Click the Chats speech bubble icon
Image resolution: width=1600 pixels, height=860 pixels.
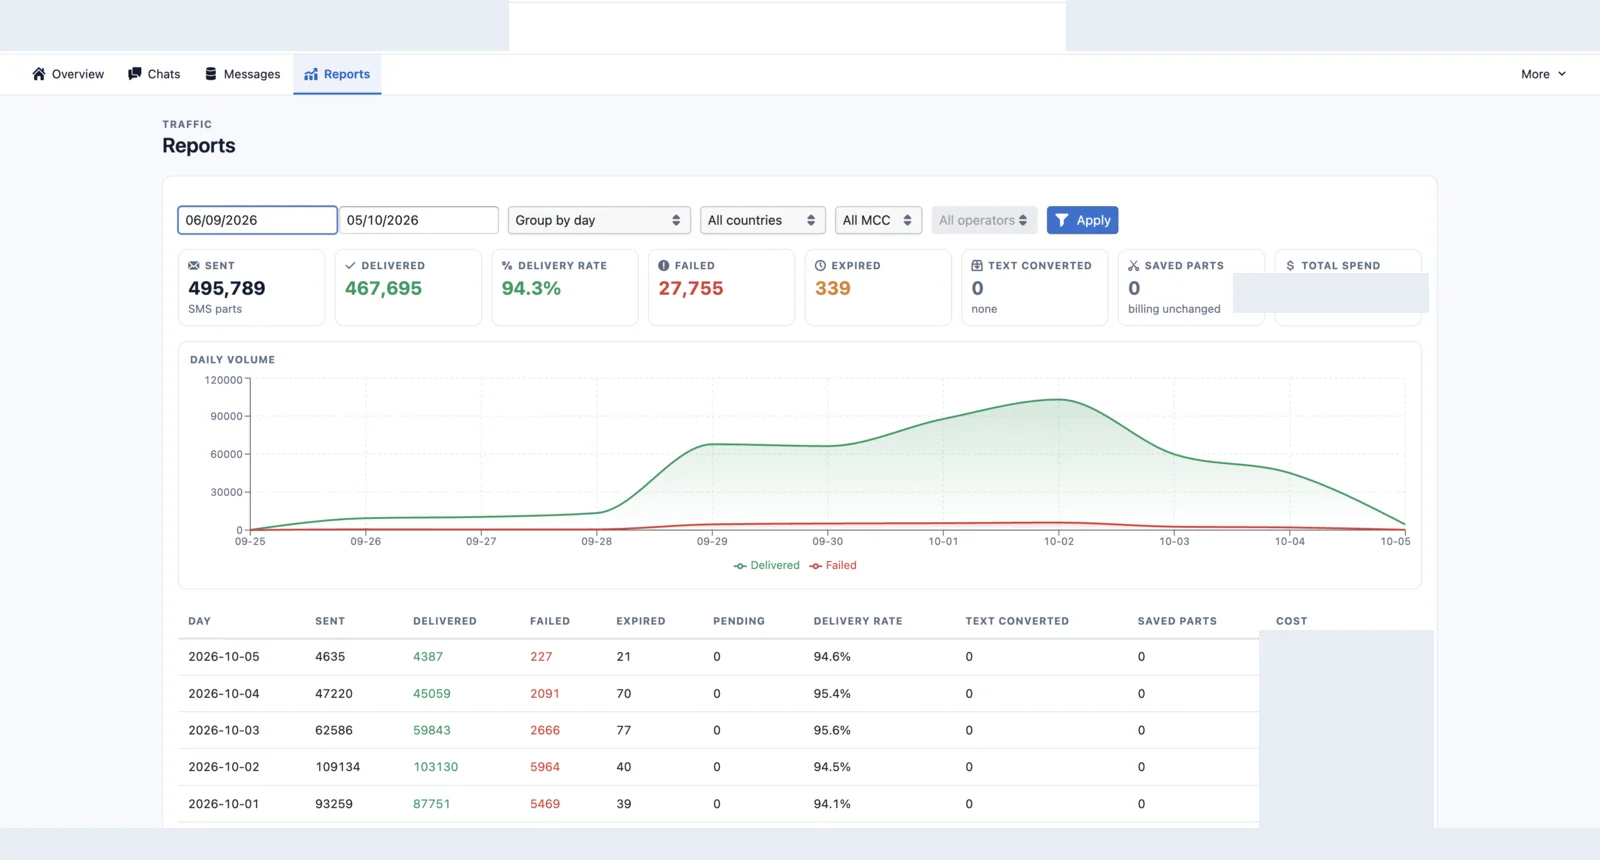tap(135, 74)
